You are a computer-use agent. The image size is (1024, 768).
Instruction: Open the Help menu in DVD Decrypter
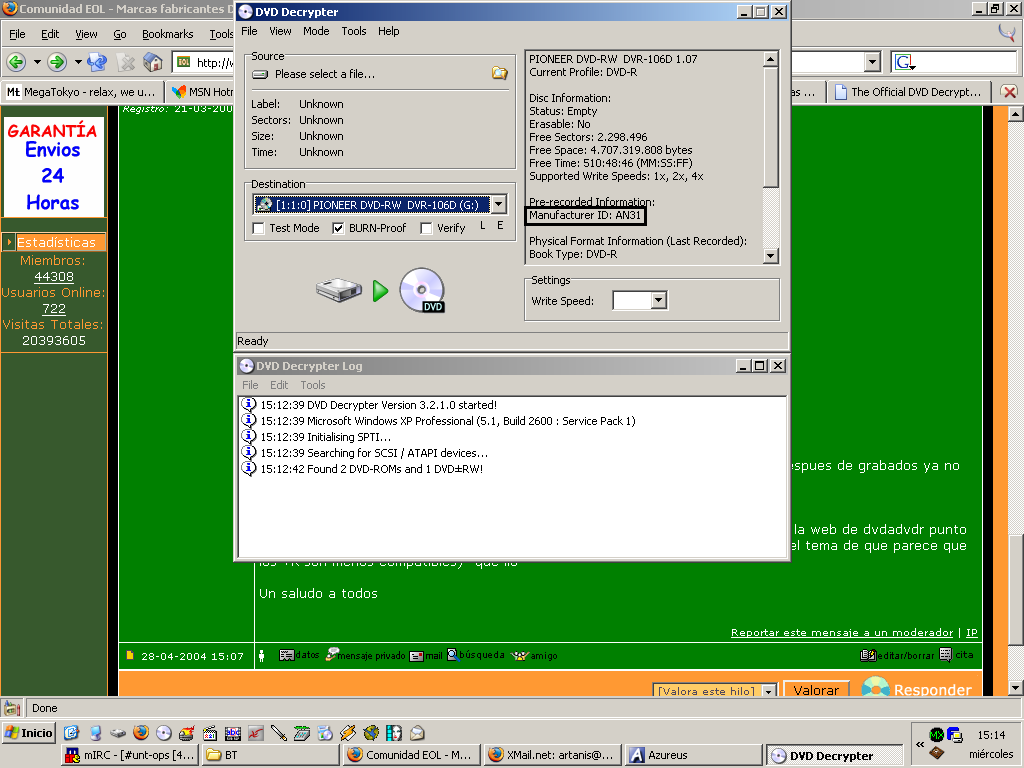click(x=389, y=31)
